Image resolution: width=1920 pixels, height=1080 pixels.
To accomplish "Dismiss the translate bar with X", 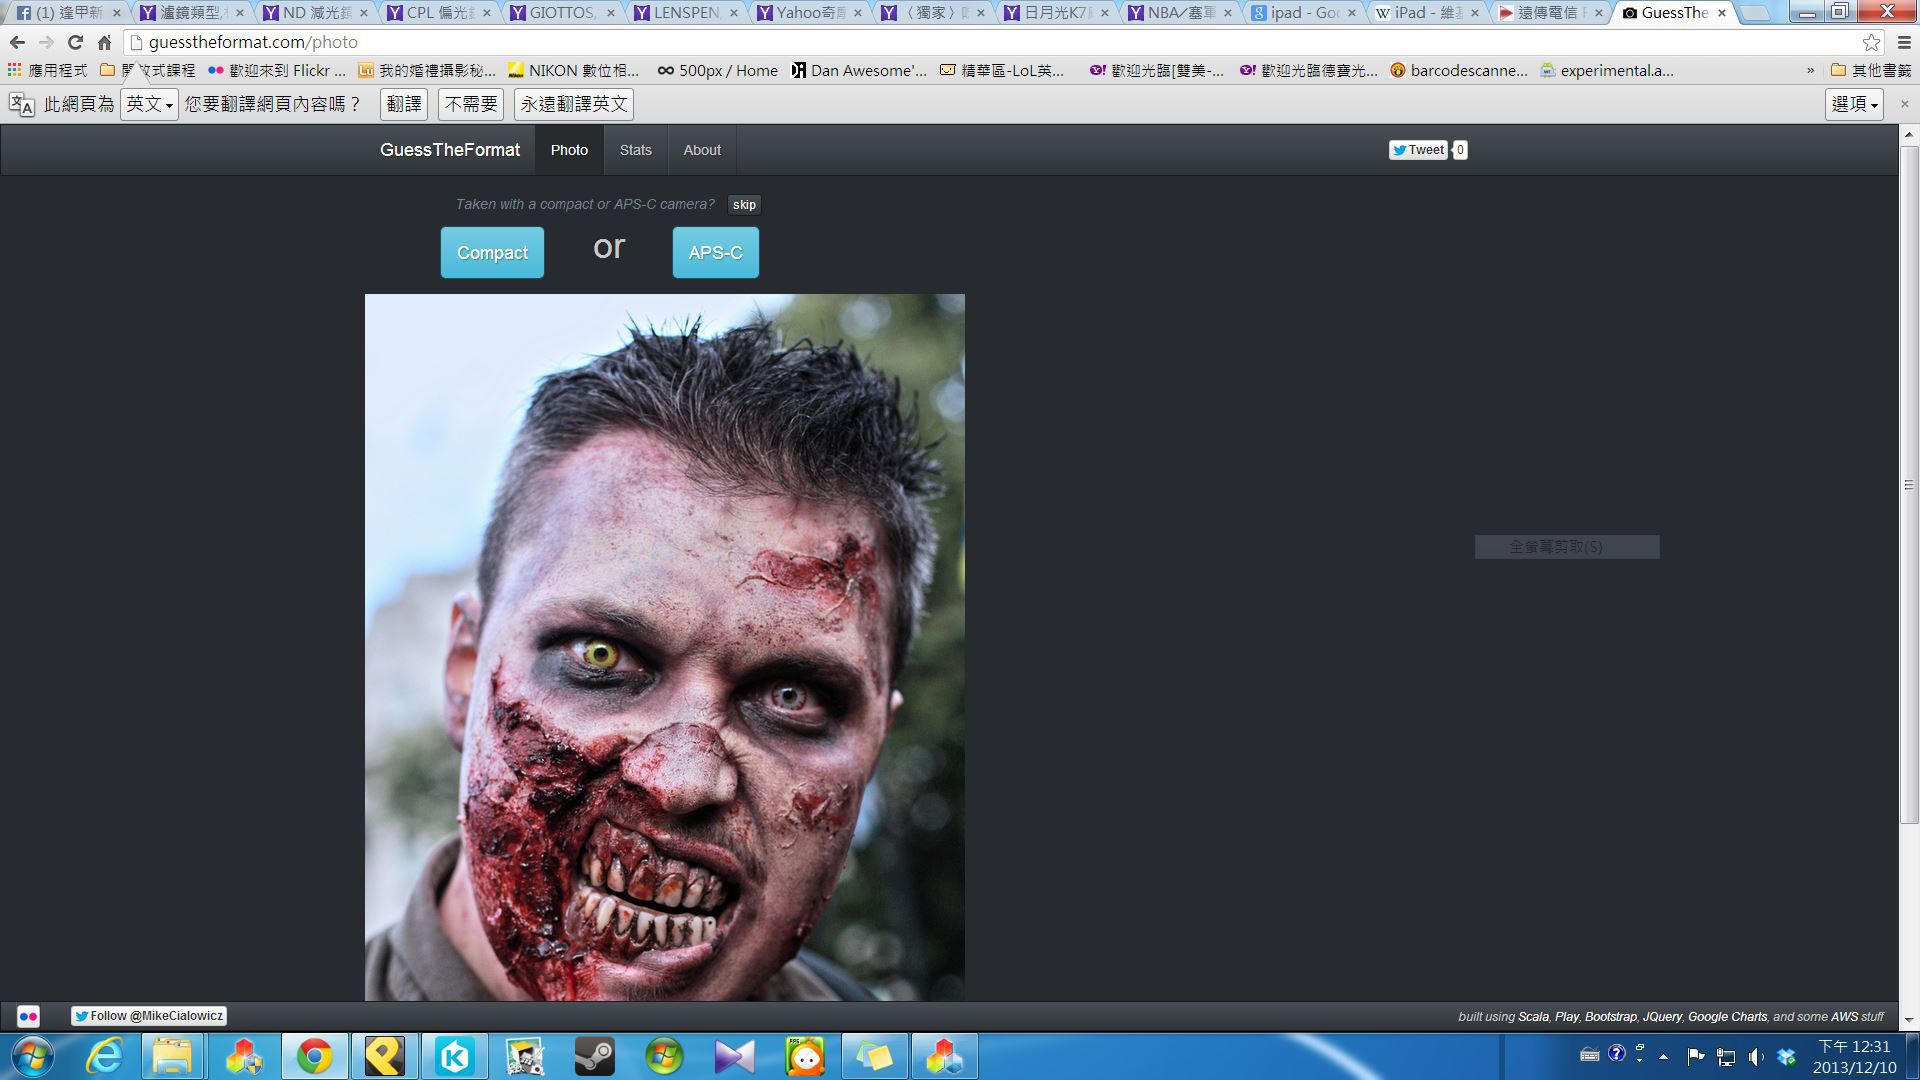I will [x=1904, y=104].
